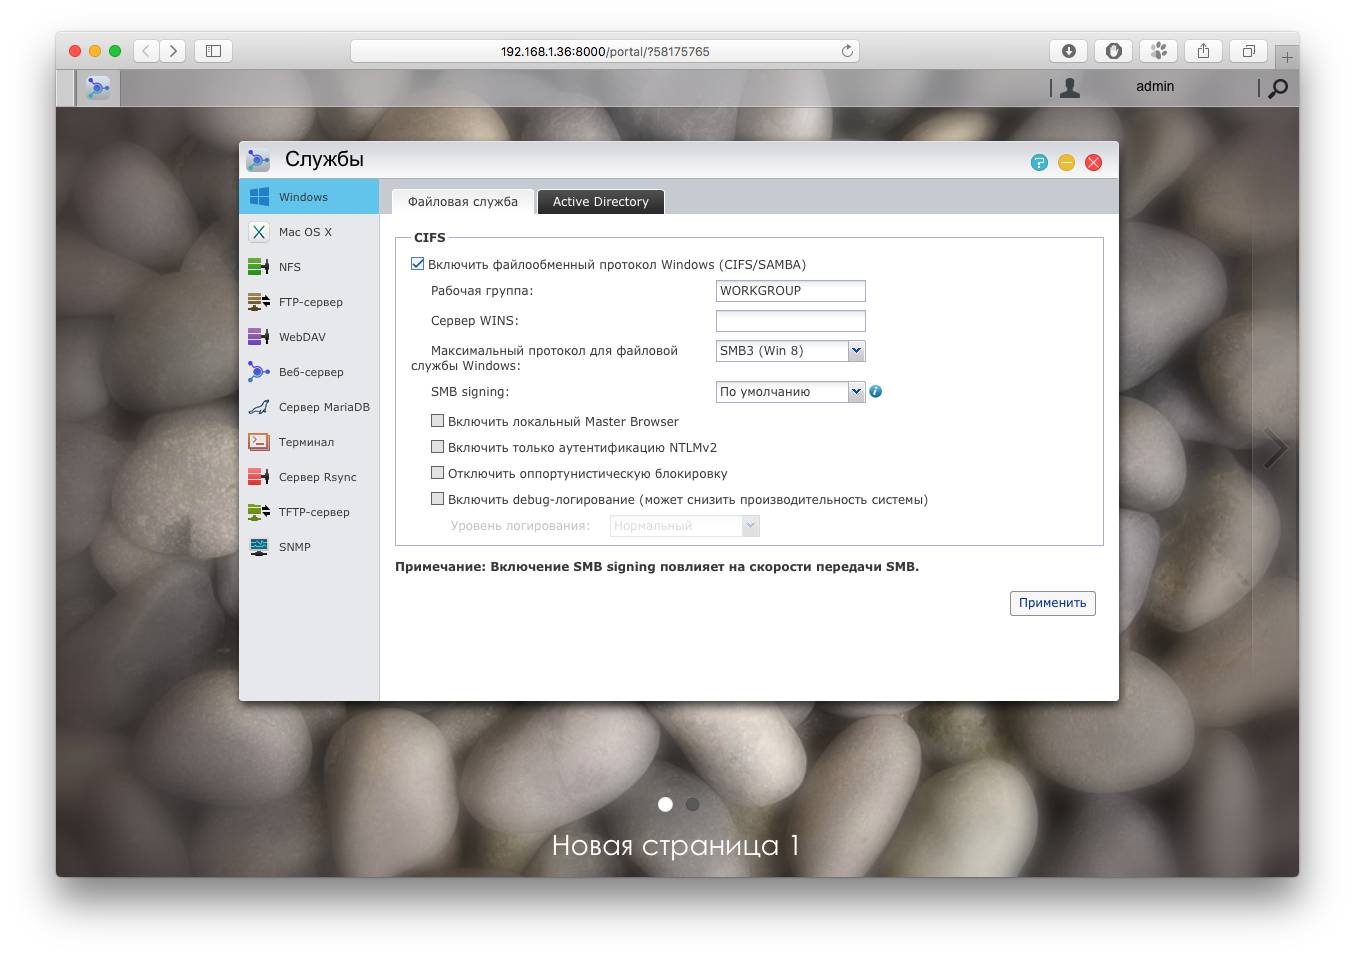Switch to Файловая служба tab

[x=463, y=201]
